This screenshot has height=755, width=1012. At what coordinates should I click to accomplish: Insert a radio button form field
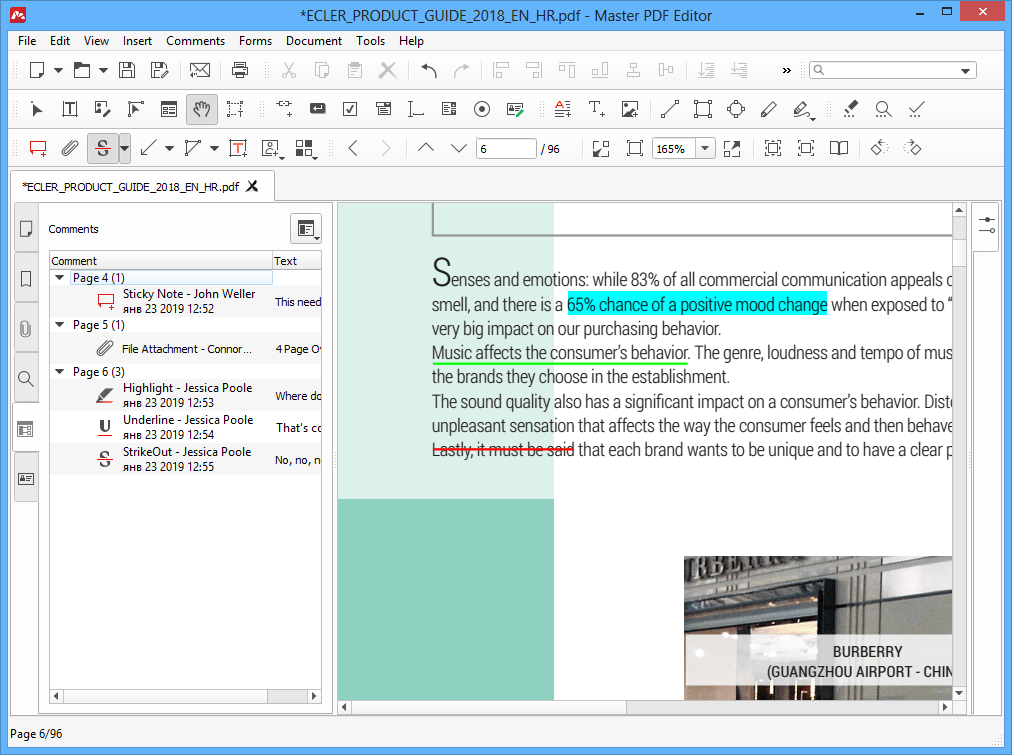click(x=481, y=109)
